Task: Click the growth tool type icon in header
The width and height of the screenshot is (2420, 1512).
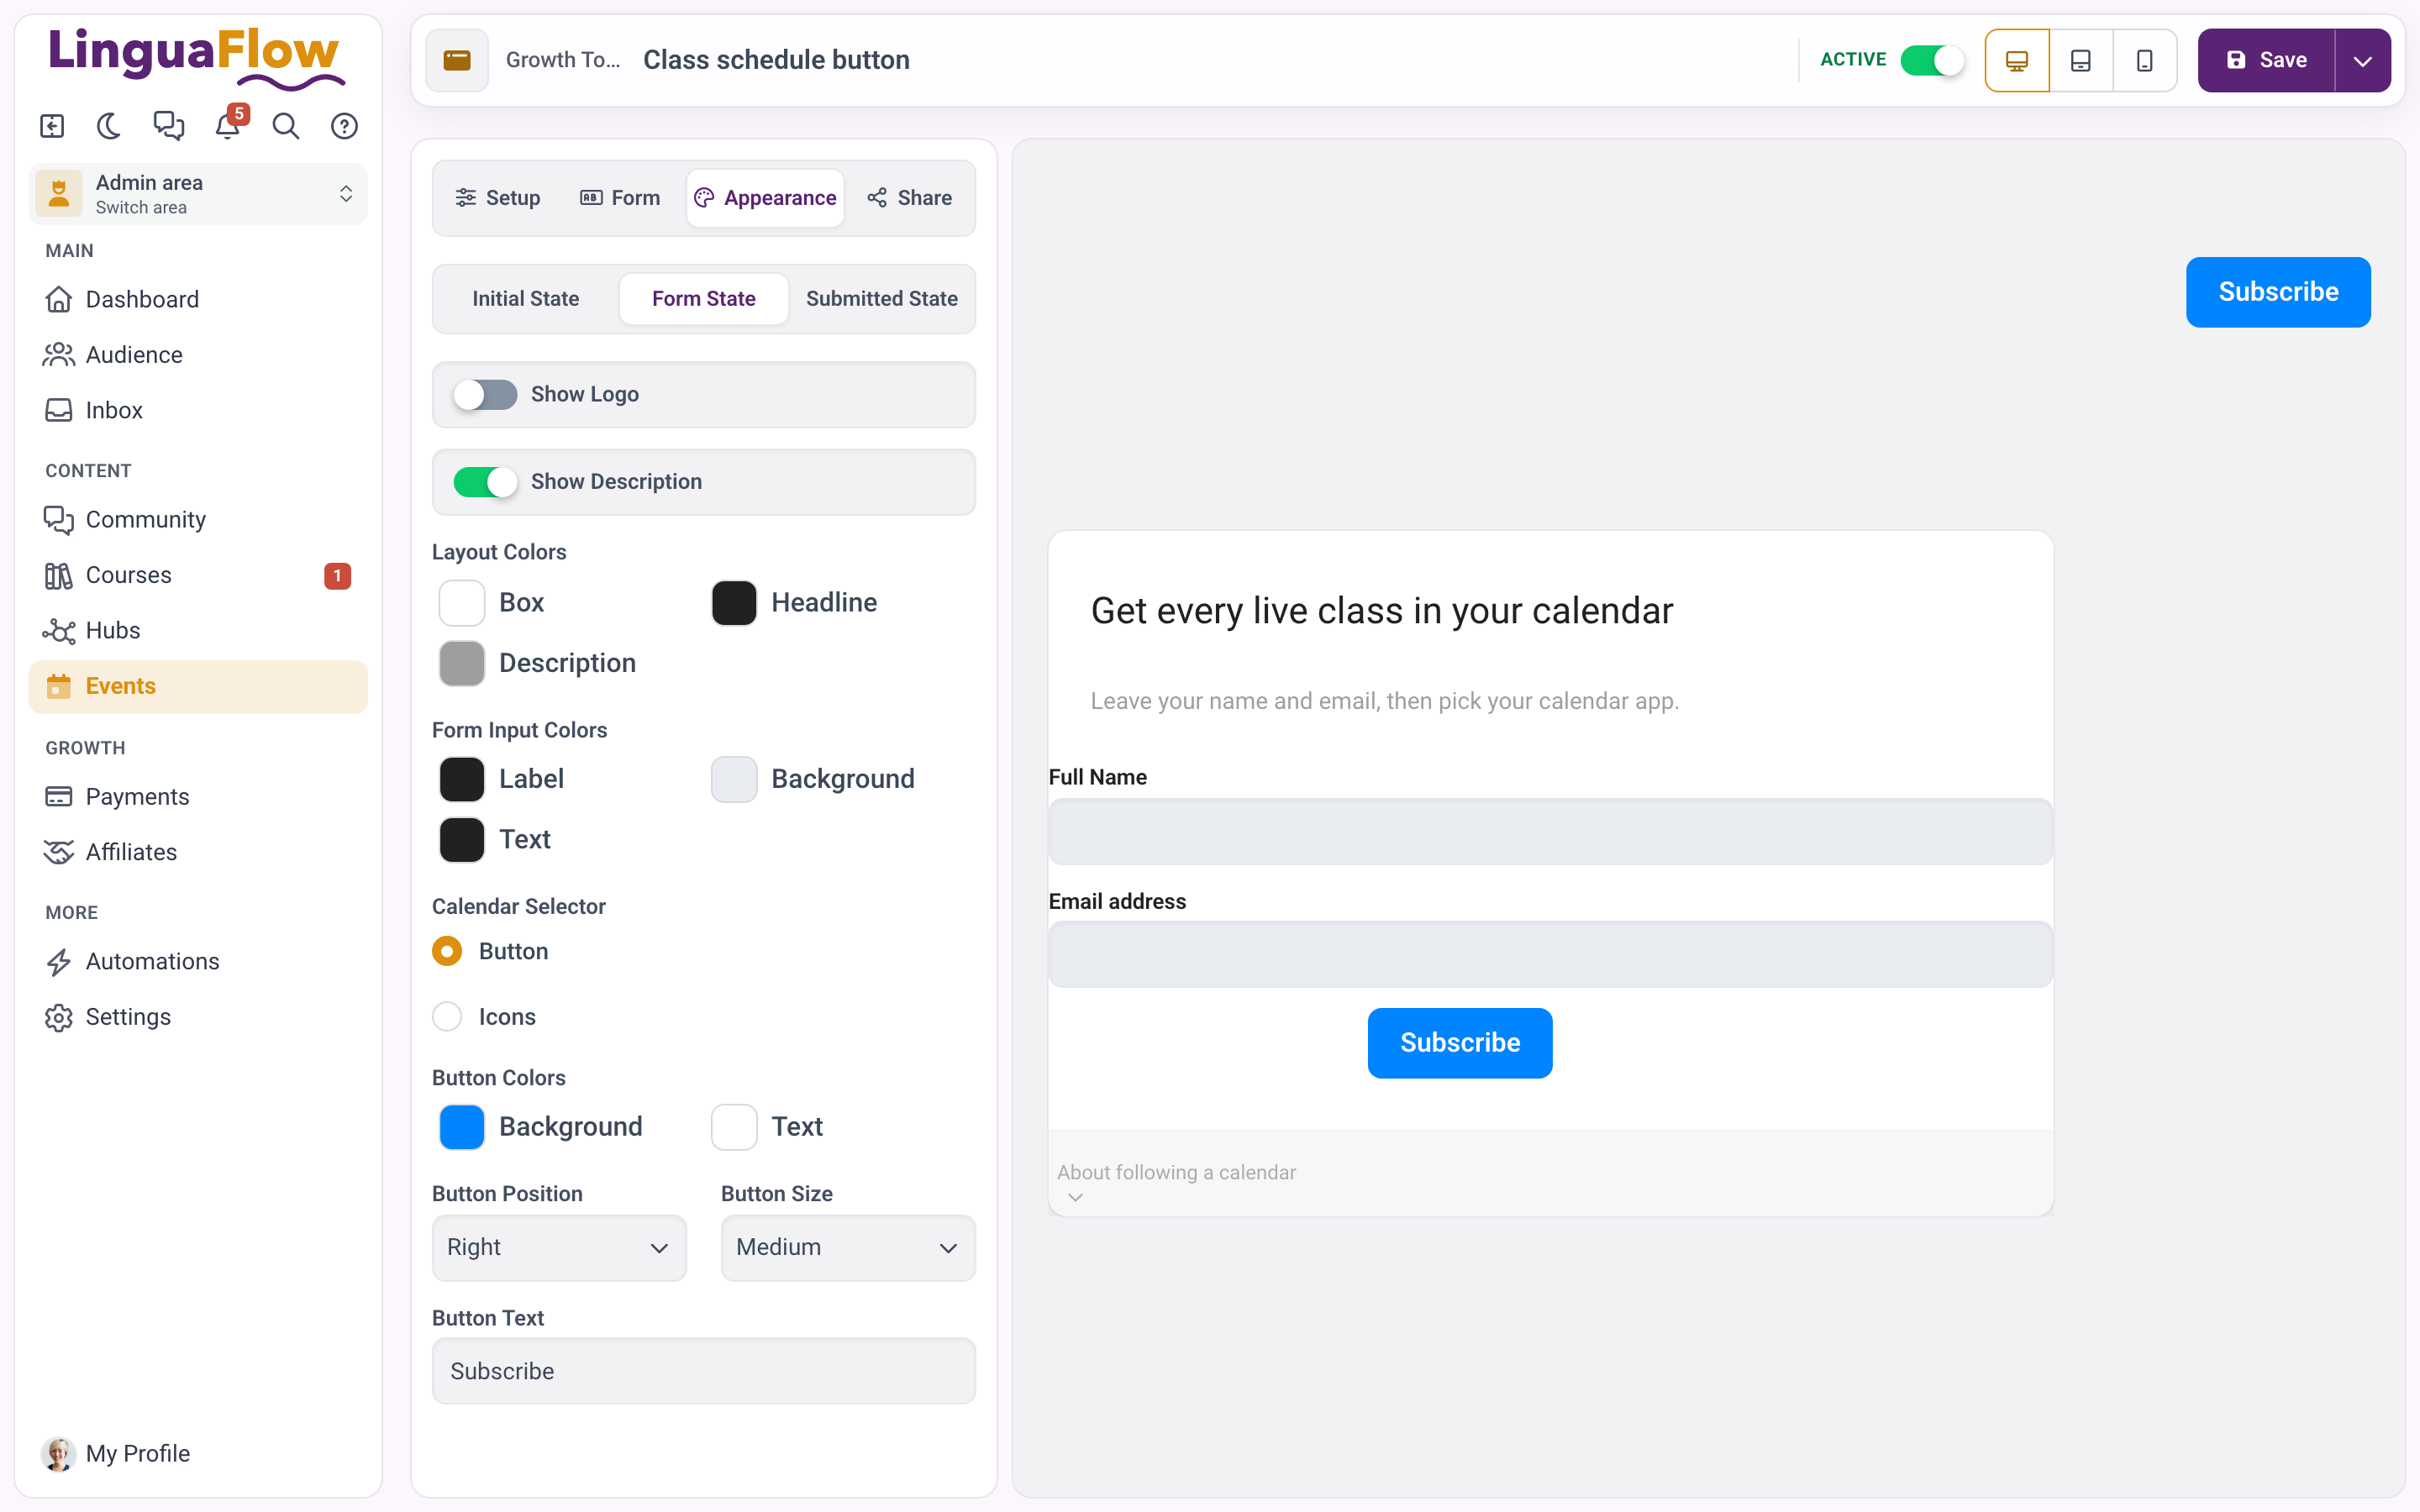Action: click(x=457, y=60)
